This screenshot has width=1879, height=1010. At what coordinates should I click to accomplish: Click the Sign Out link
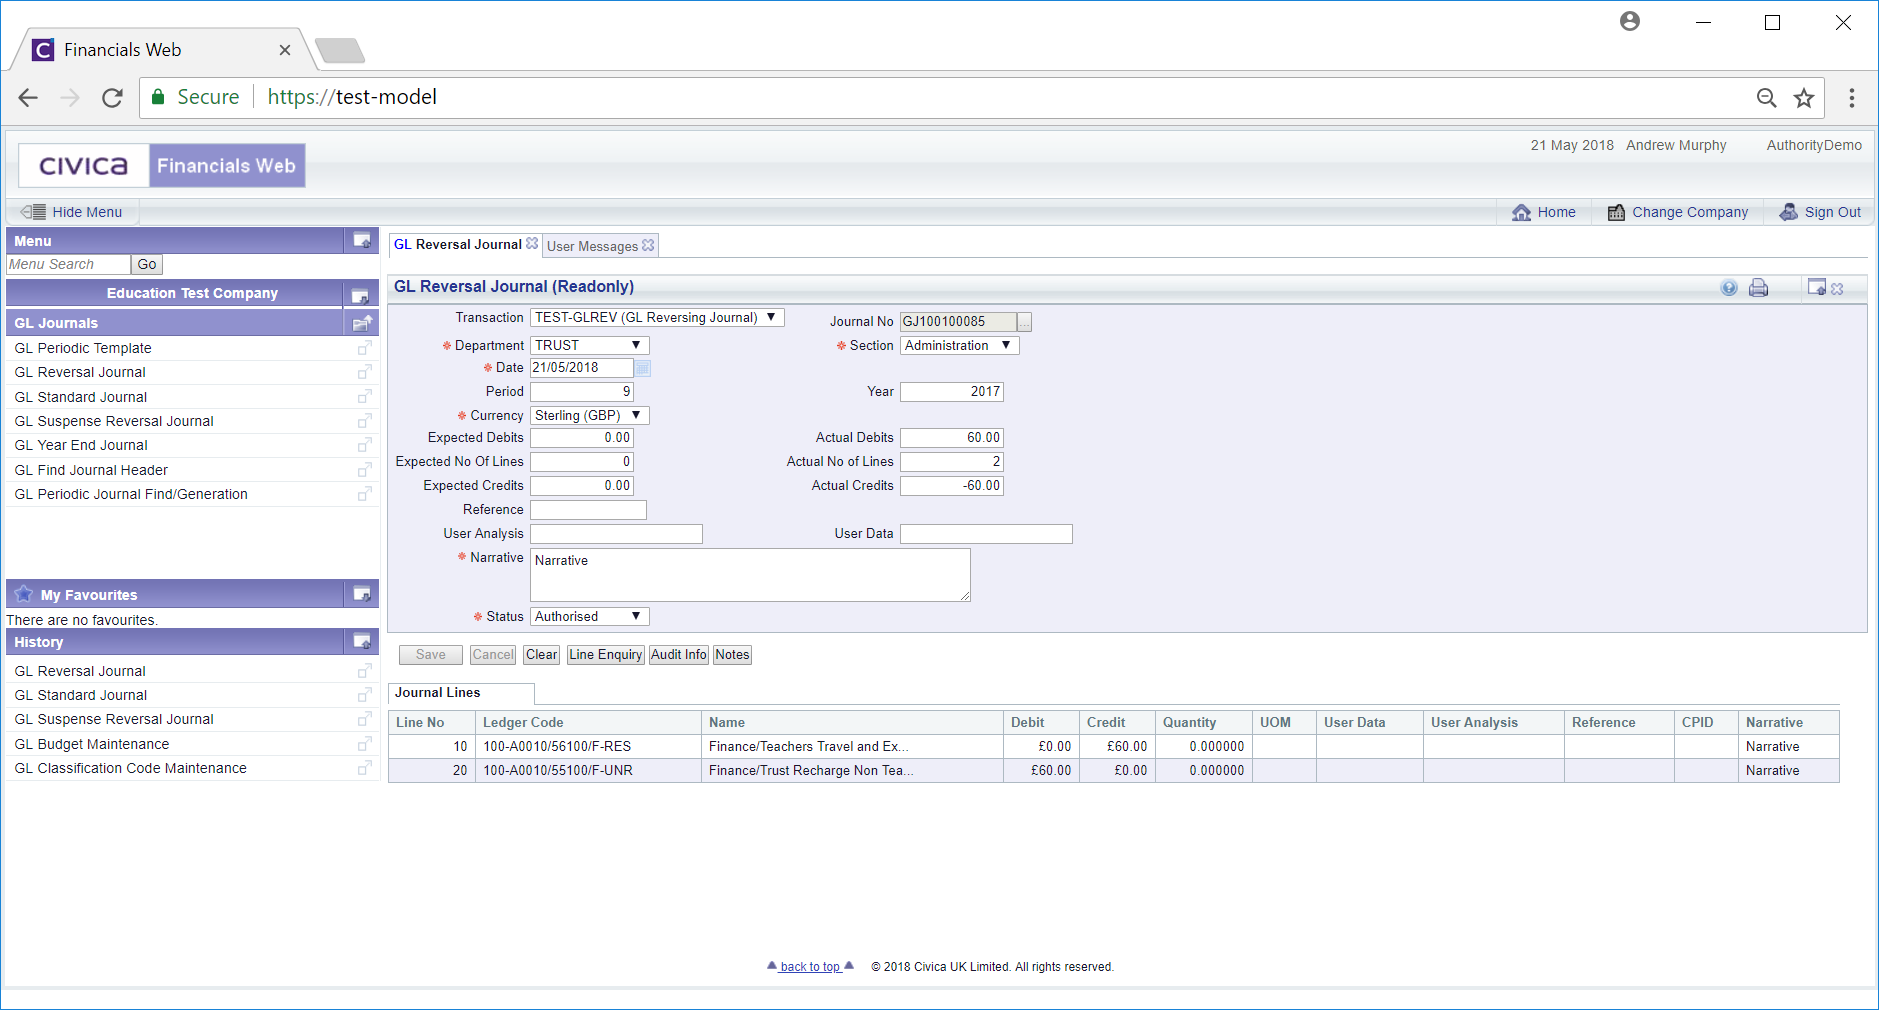click(1832, 212)
